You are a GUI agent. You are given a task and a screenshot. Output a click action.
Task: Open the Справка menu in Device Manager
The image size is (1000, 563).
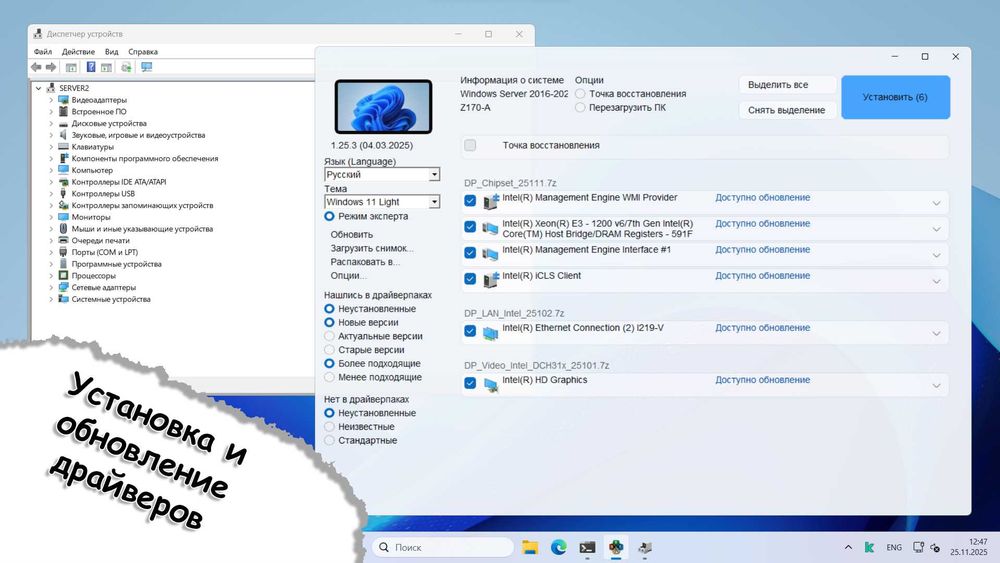click(143, 52)
